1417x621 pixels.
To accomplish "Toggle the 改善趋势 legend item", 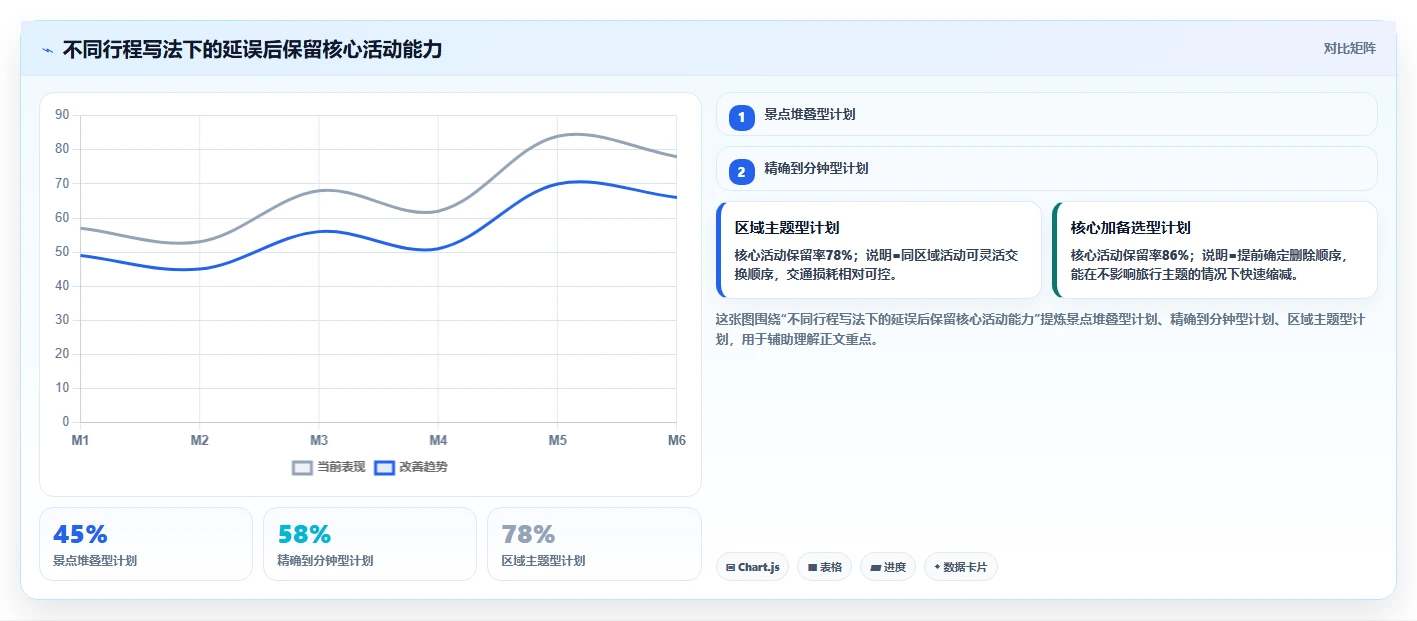I will [x=411, y=467].
